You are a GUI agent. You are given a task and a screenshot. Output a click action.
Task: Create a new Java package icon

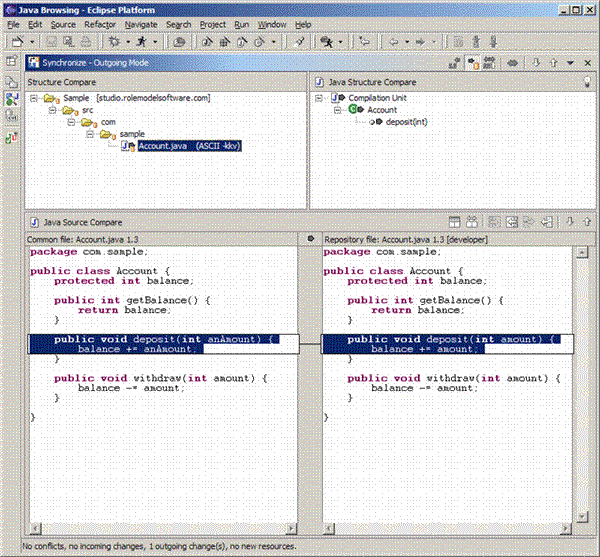[225, 42]
